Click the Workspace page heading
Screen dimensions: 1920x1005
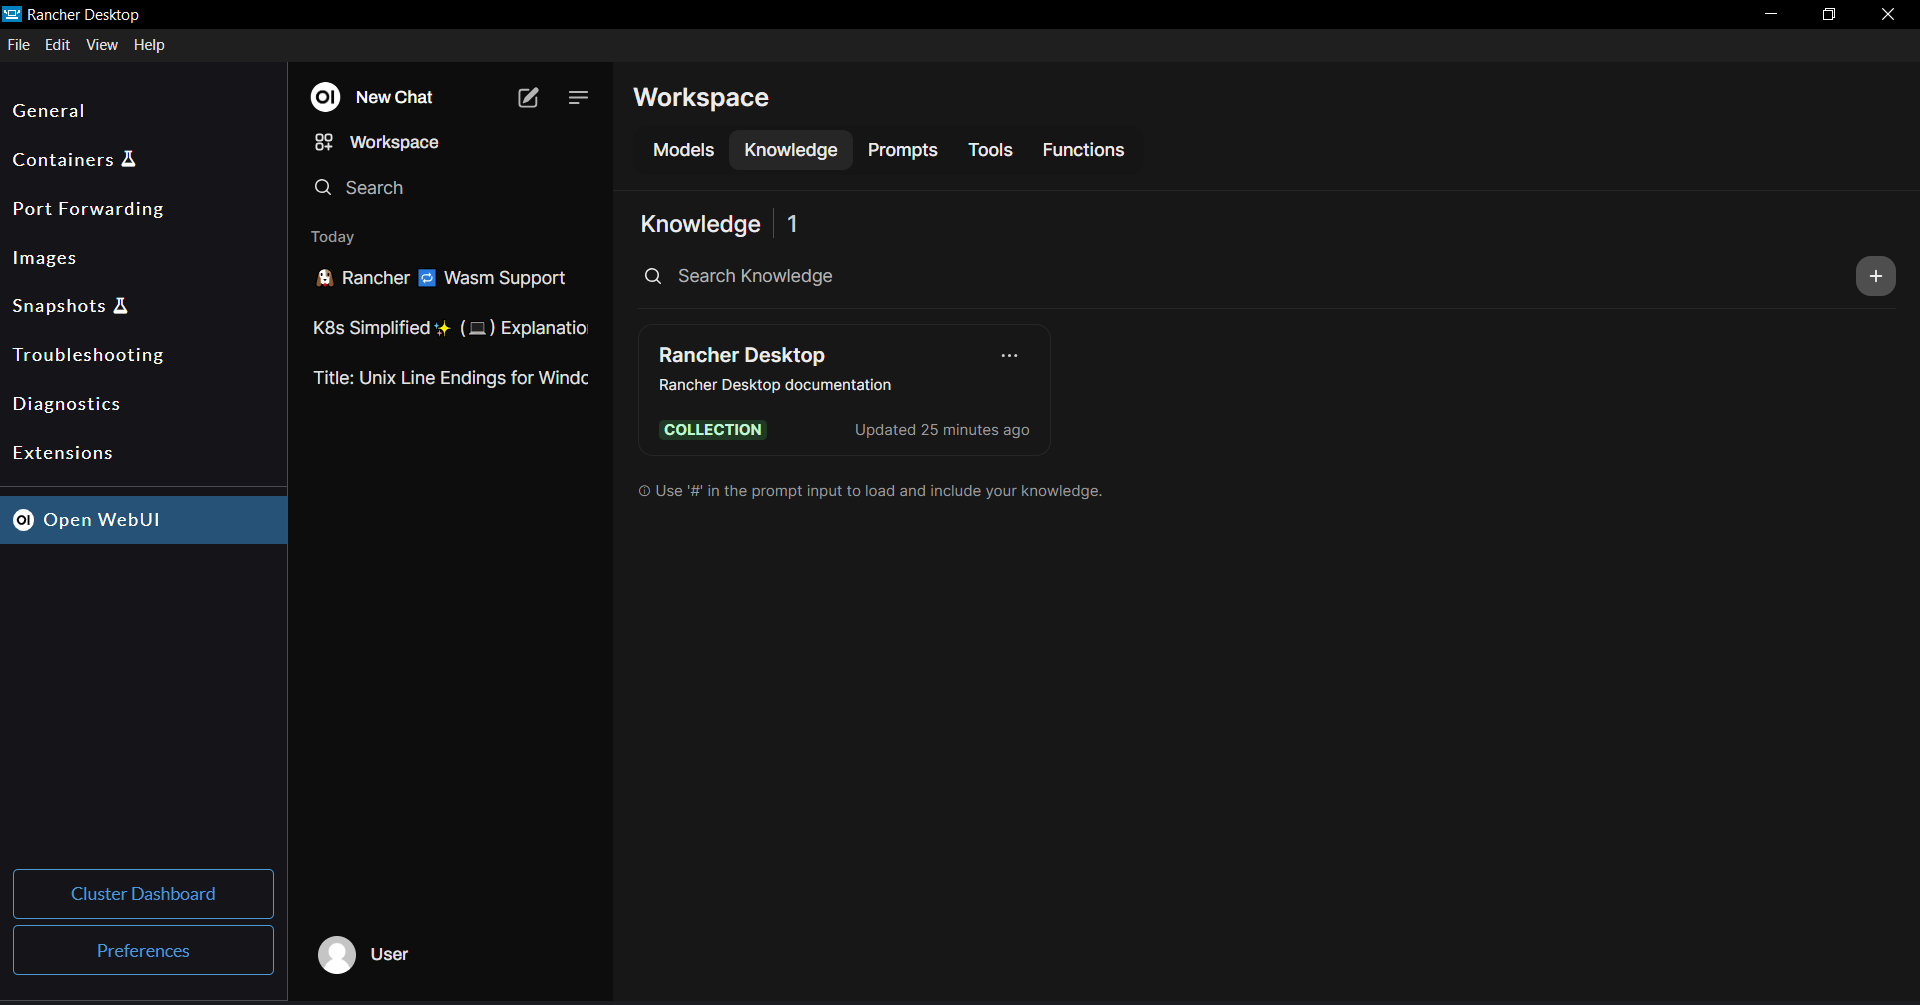pyautogui.click(x=700, y=97)
